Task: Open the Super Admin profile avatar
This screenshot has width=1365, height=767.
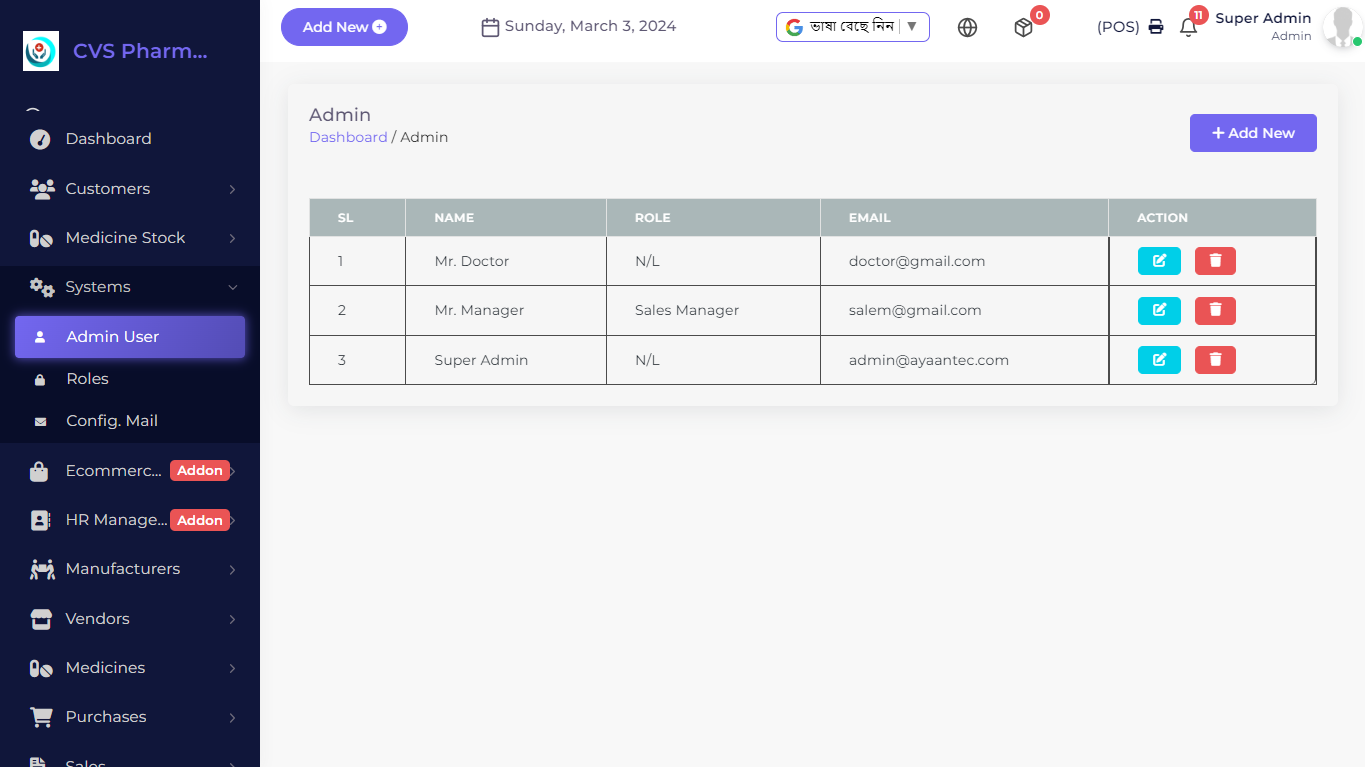Action: point(1339,28)
